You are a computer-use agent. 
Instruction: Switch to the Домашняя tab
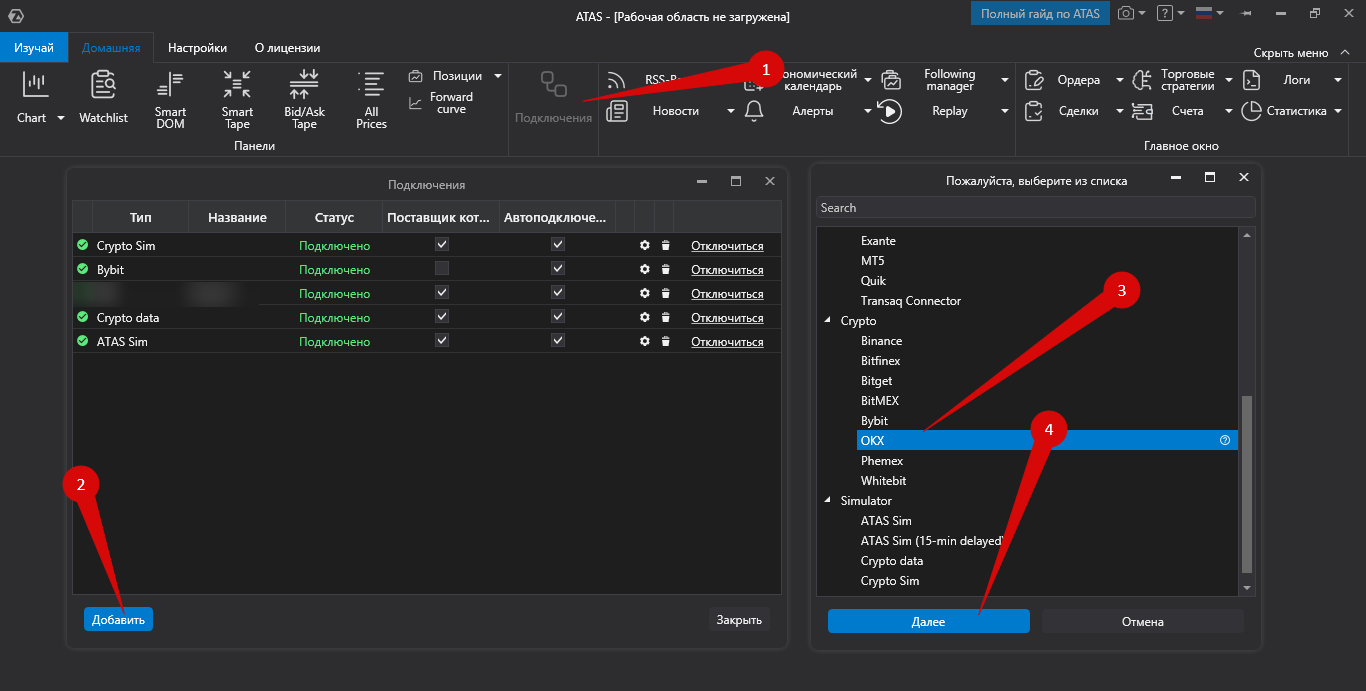click(111, 48)
